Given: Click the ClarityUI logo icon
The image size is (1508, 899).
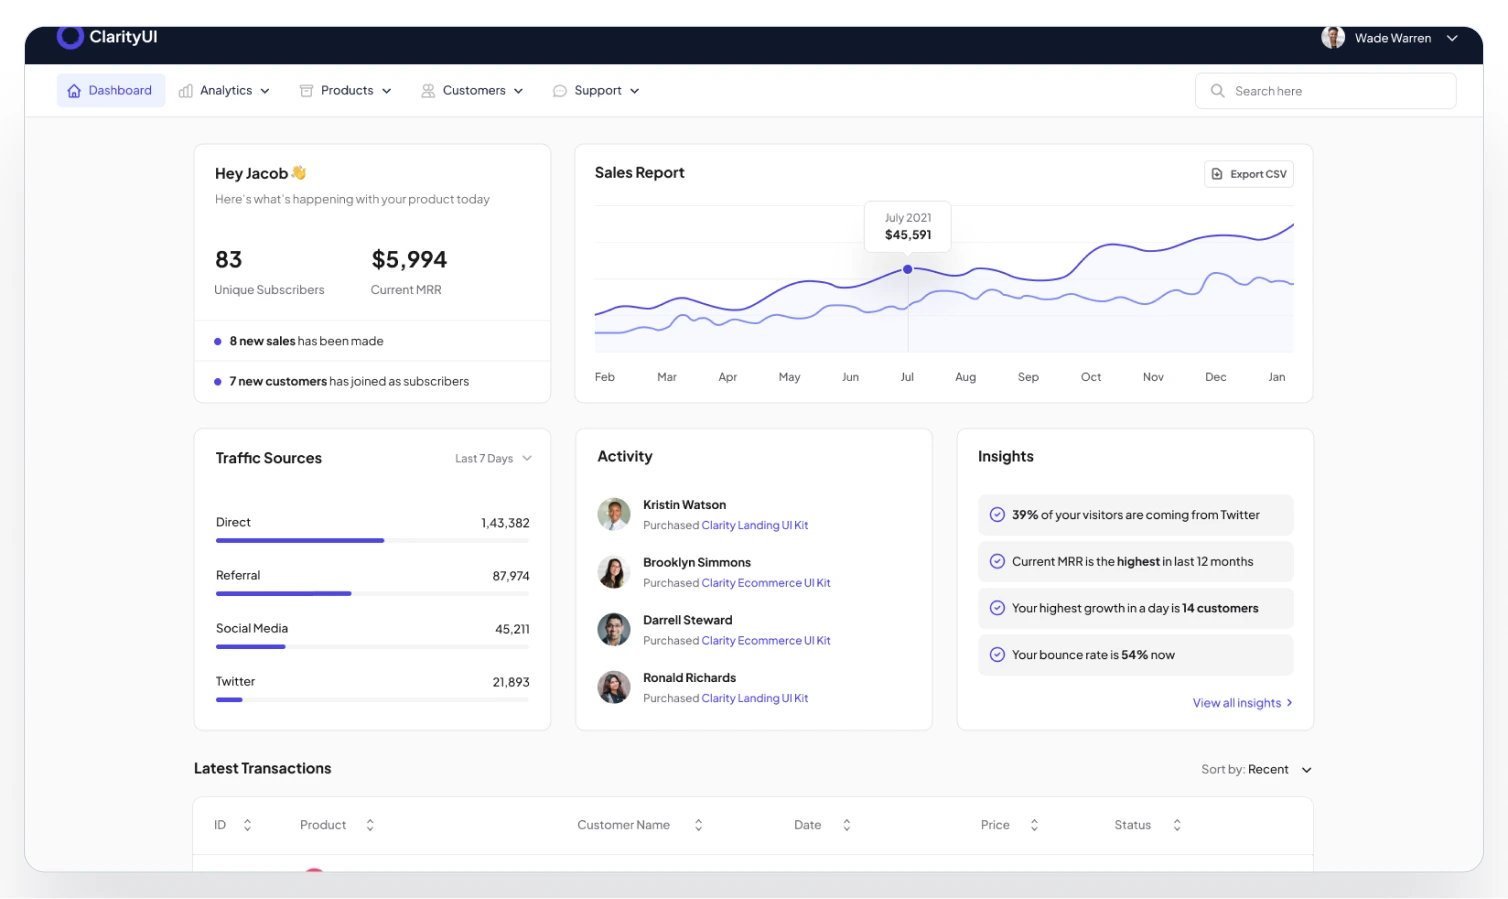Looking at the screenshot, I should click(70, 37).
